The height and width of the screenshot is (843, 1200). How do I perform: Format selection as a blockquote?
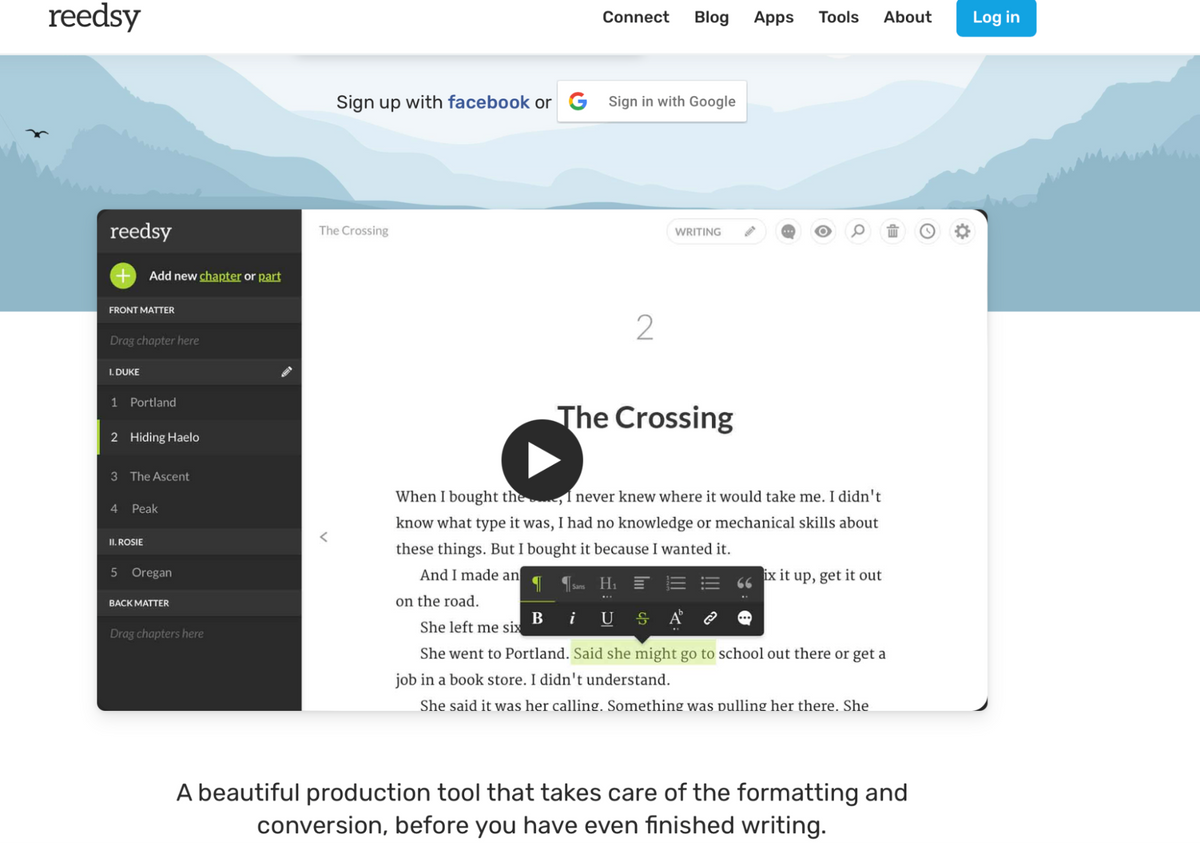(x=744, y=582)
